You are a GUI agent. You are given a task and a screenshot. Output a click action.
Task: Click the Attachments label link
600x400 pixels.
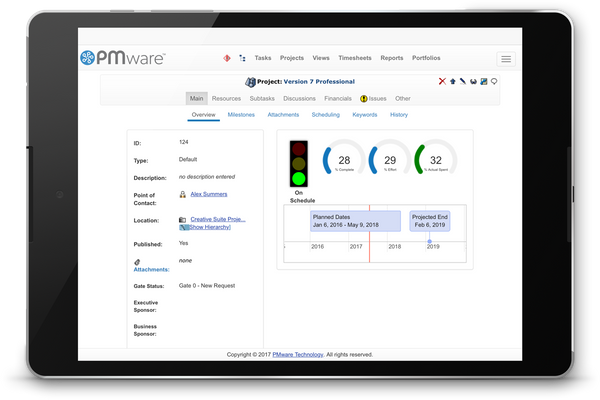click(x=151, y=269)
